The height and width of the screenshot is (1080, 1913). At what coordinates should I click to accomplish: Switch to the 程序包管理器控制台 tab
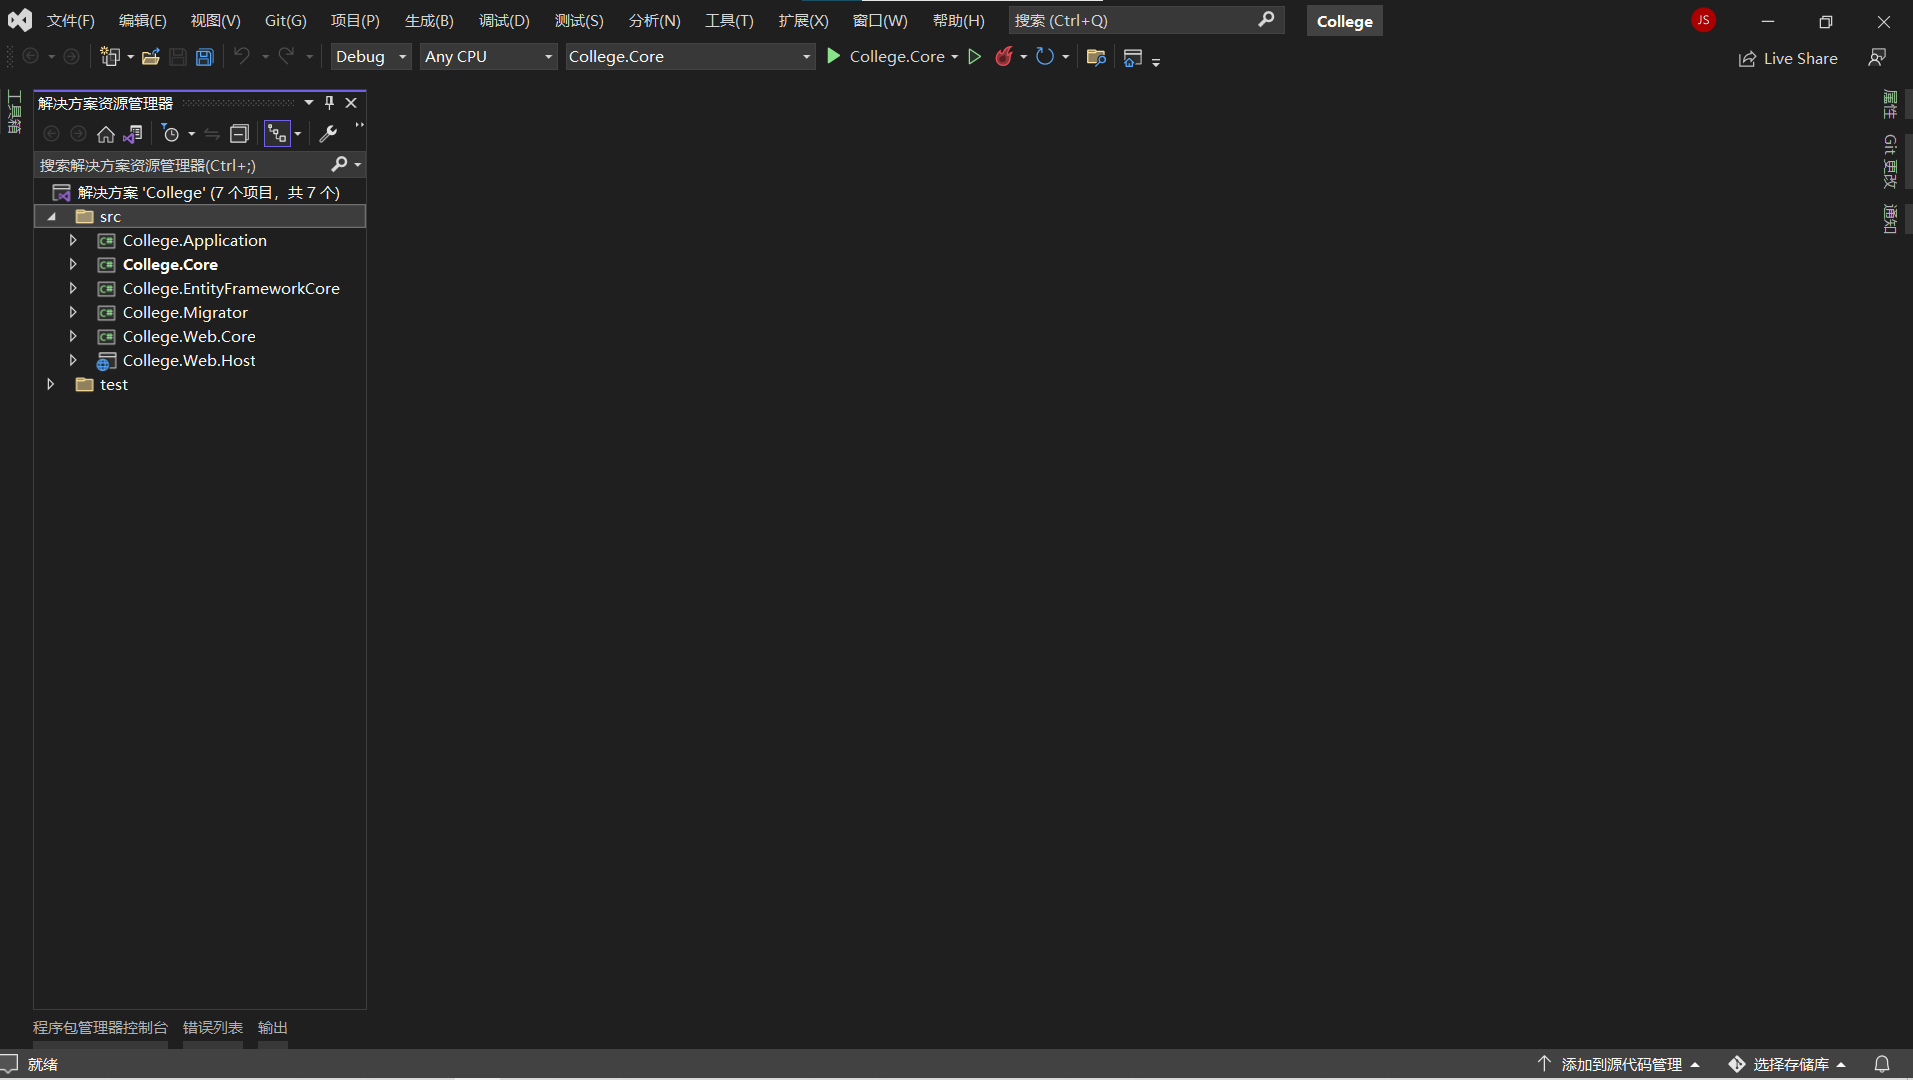pyautogui.click(x=100, y=1028)
